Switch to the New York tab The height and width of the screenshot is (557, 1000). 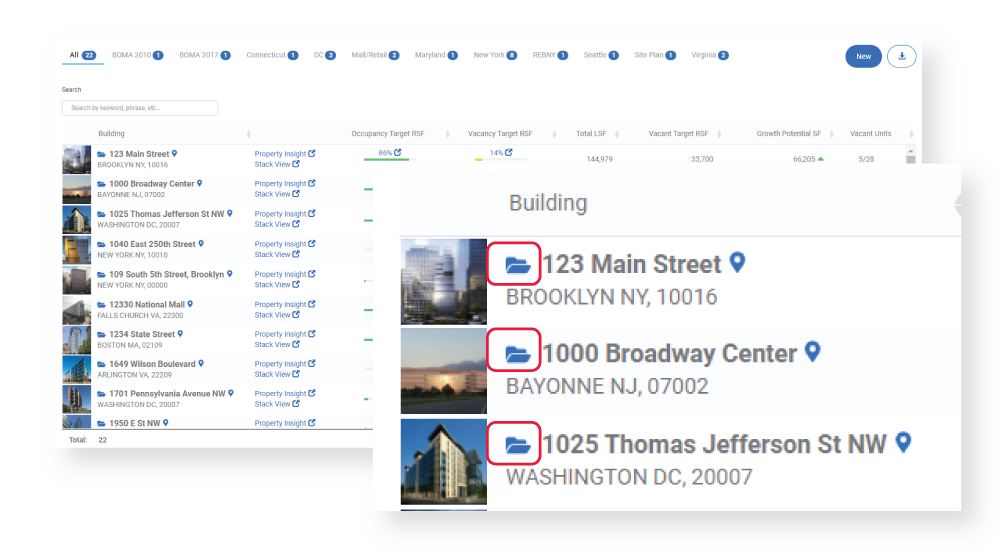[495, 56]
